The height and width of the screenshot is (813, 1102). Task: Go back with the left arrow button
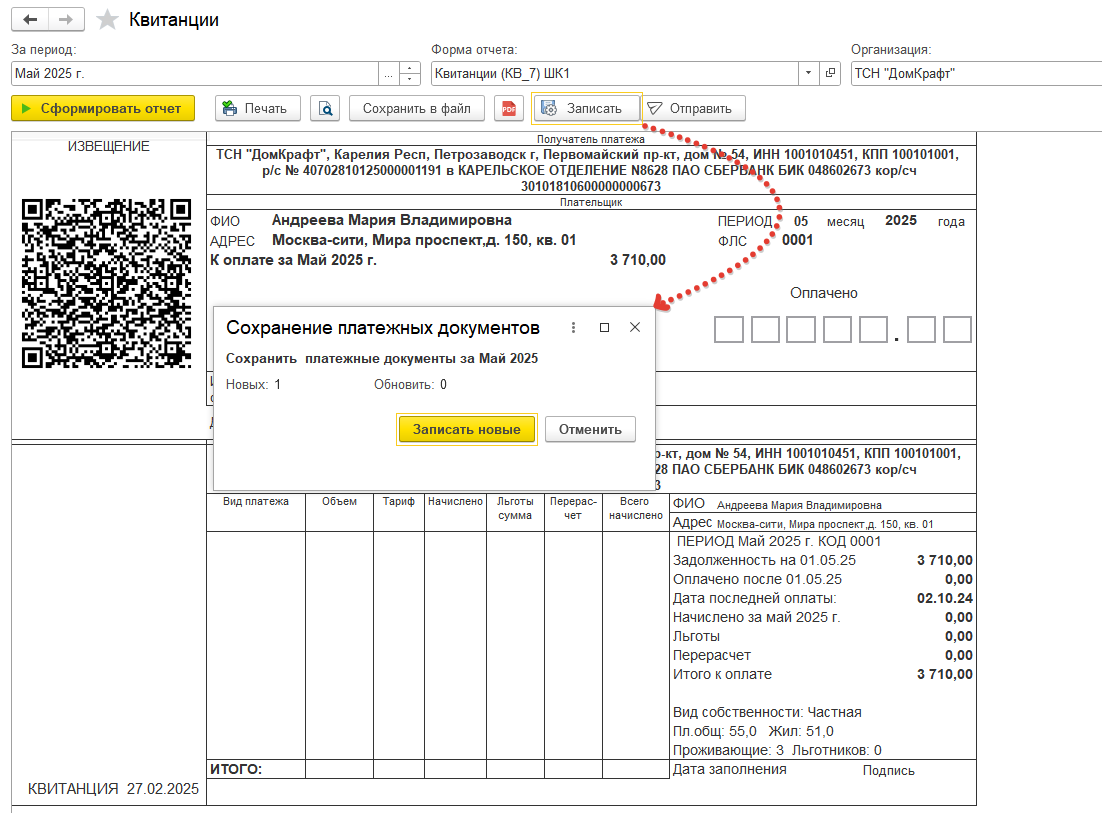click(30, 20)
